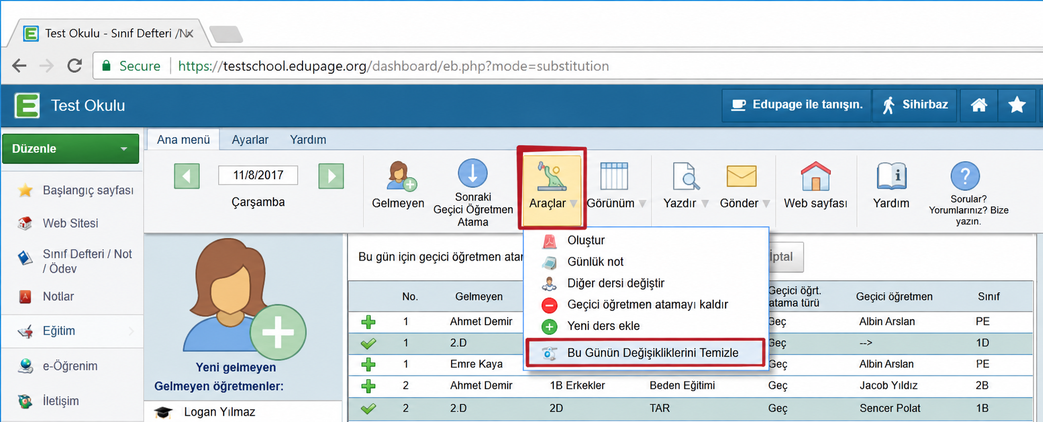Click the date field showing 11/8/2017
This screenshot has width=1043, height=422.
(258, 176)
